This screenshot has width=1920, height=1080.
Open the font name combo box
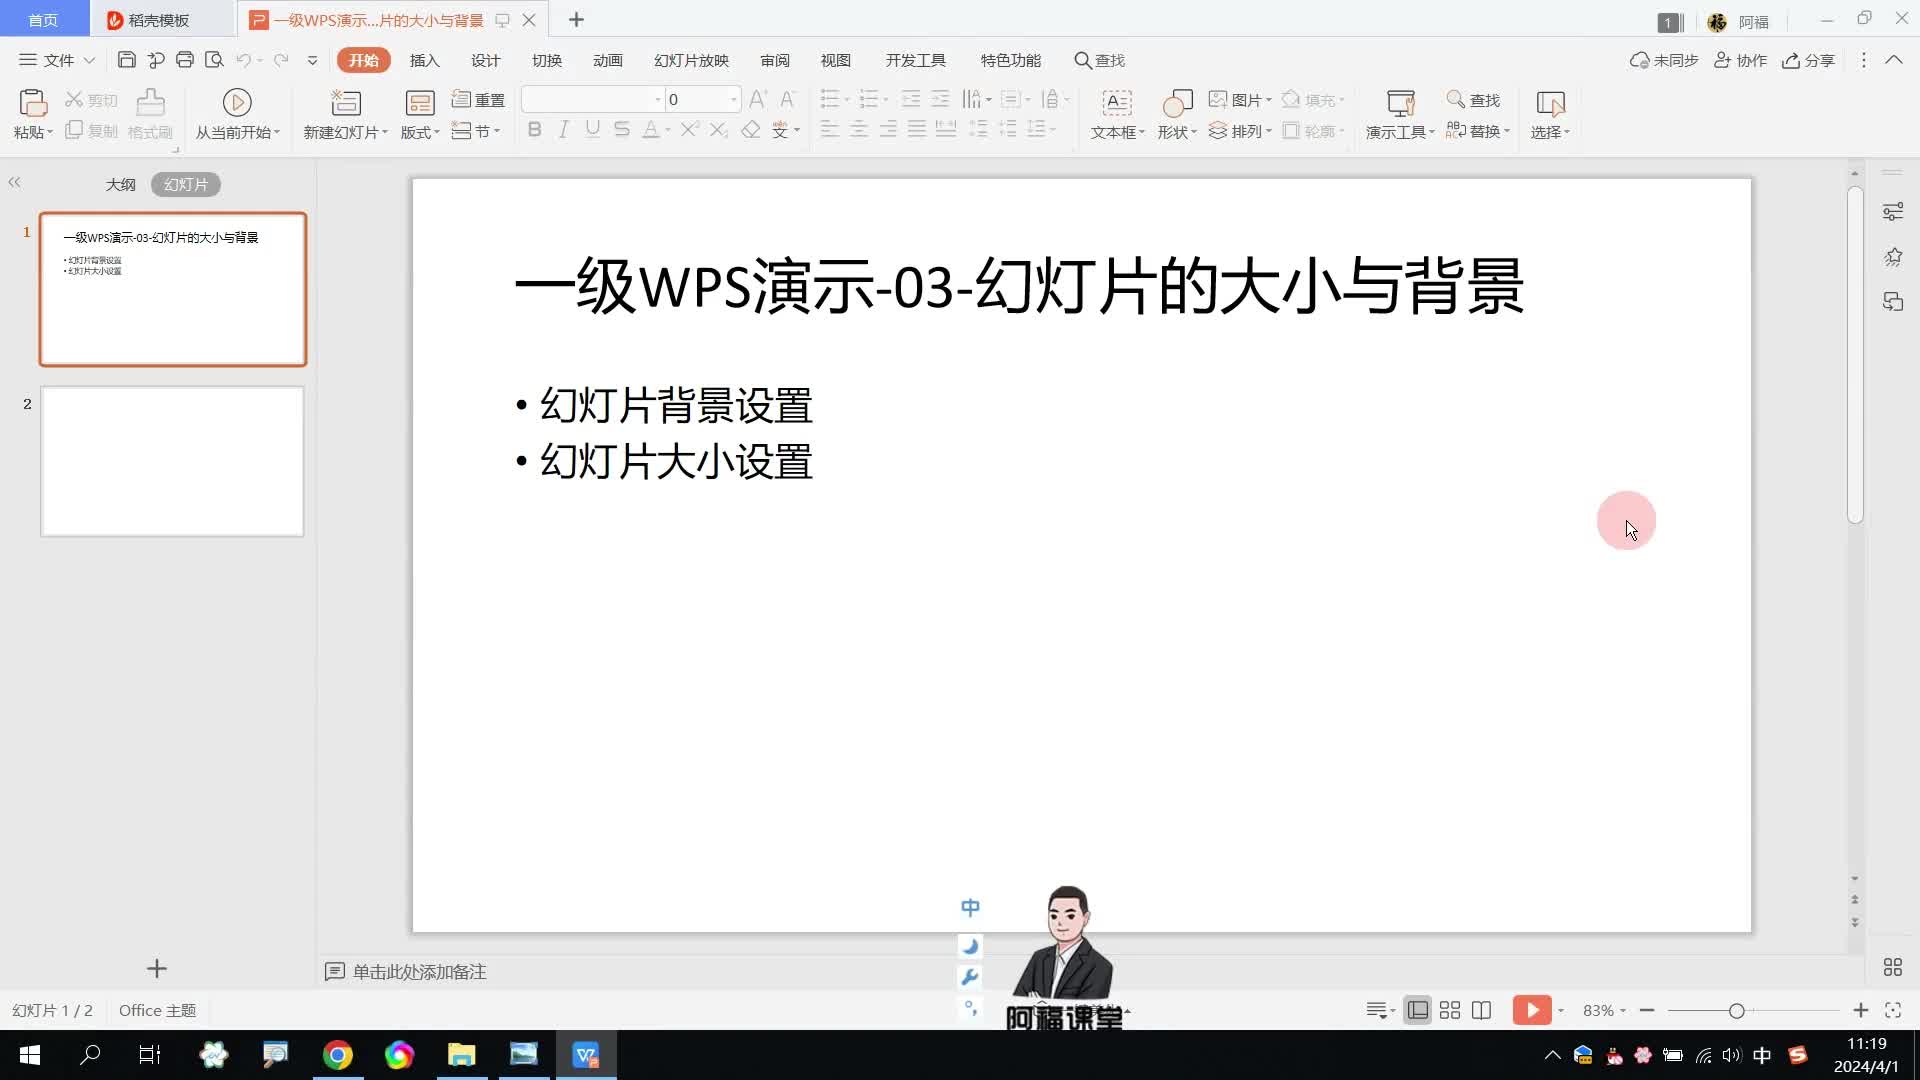(x=592, y=99)
